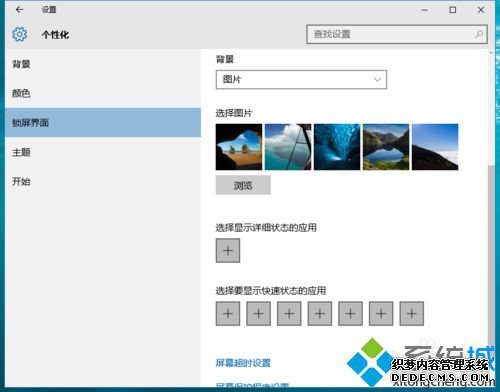Click the 浏览 browse button

tap(243, 185)
